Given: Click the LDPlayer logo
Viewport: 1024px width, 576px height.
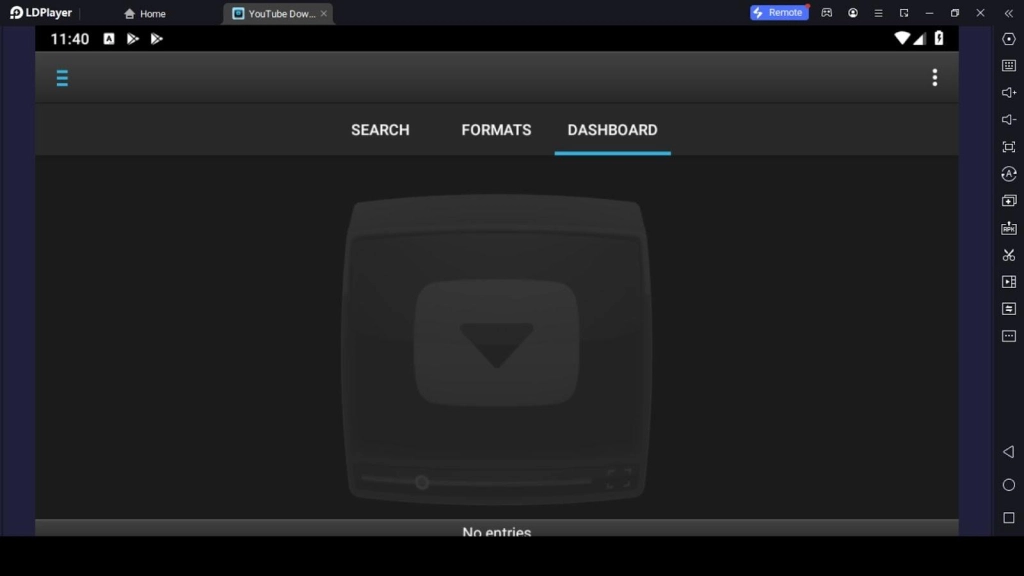Looking at the screenshot, I should (x=40, y=12).
